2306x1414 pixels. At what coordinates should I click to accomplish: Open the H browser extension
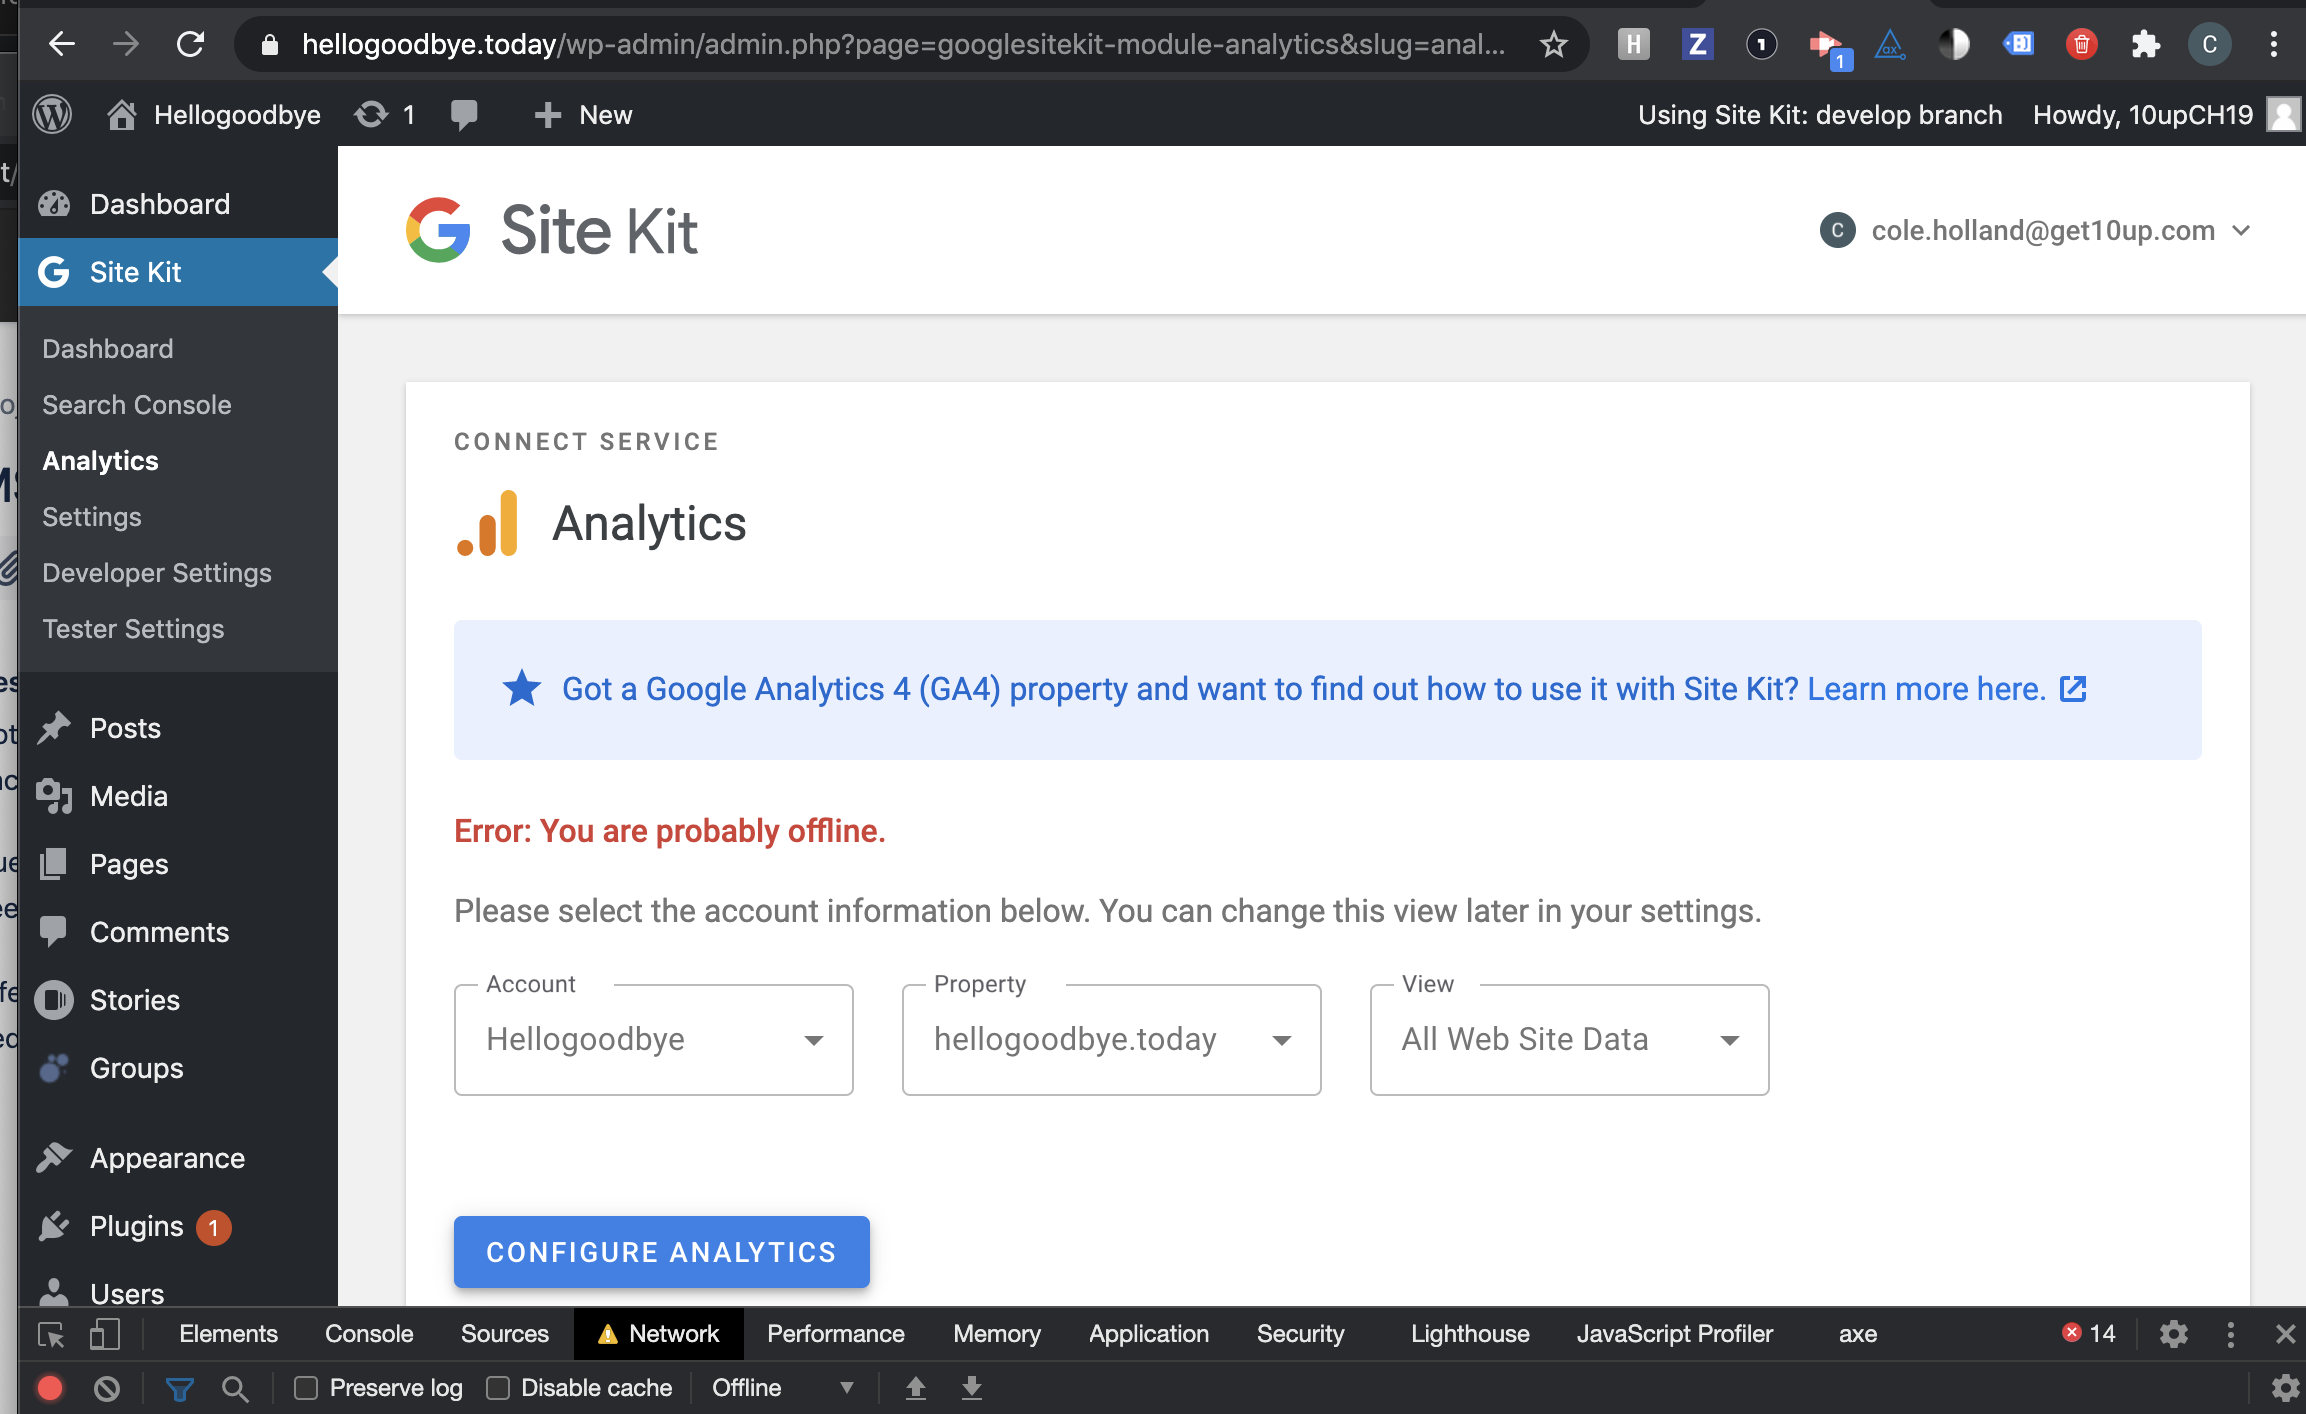click(x=1633, y=44)
